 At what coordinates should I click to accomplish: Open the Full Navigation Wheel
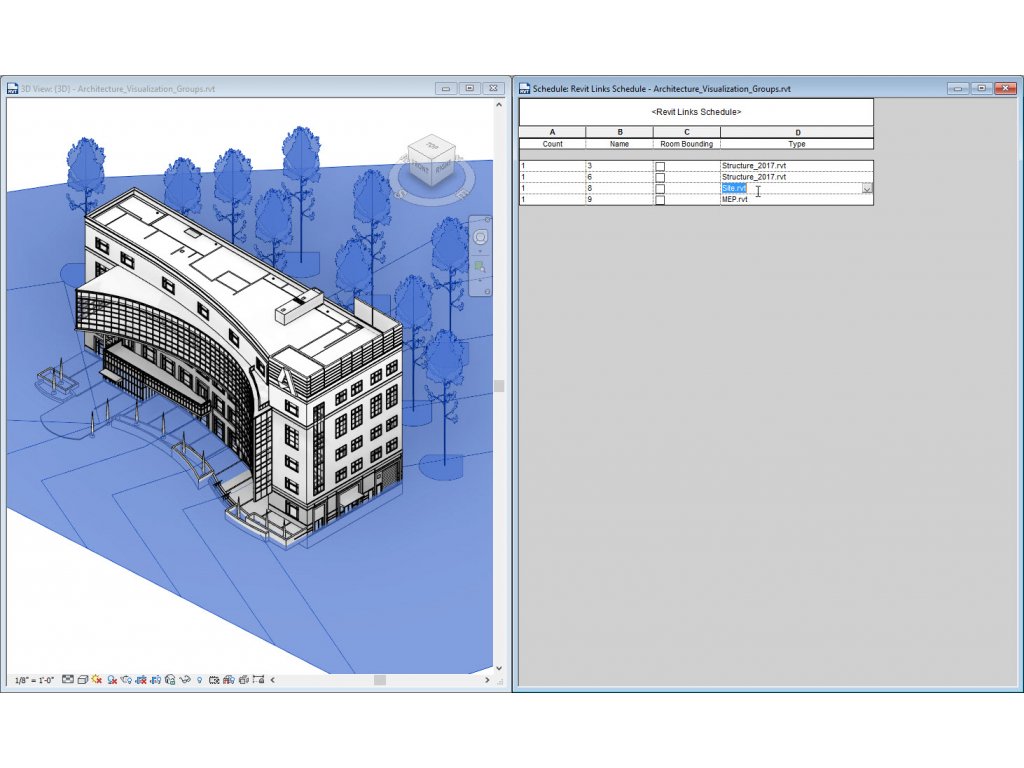click(480, 238)
